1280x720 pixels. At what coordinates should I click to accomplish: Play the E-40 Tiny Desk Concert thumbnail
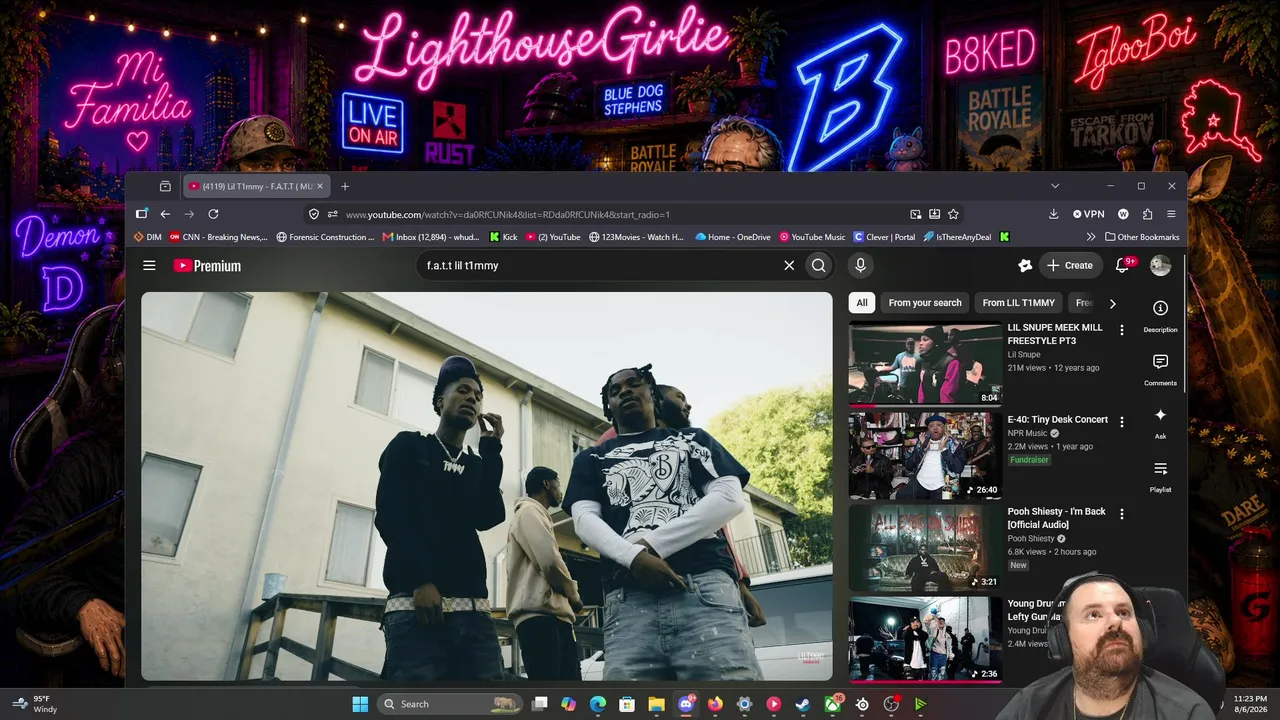(925, 455)
